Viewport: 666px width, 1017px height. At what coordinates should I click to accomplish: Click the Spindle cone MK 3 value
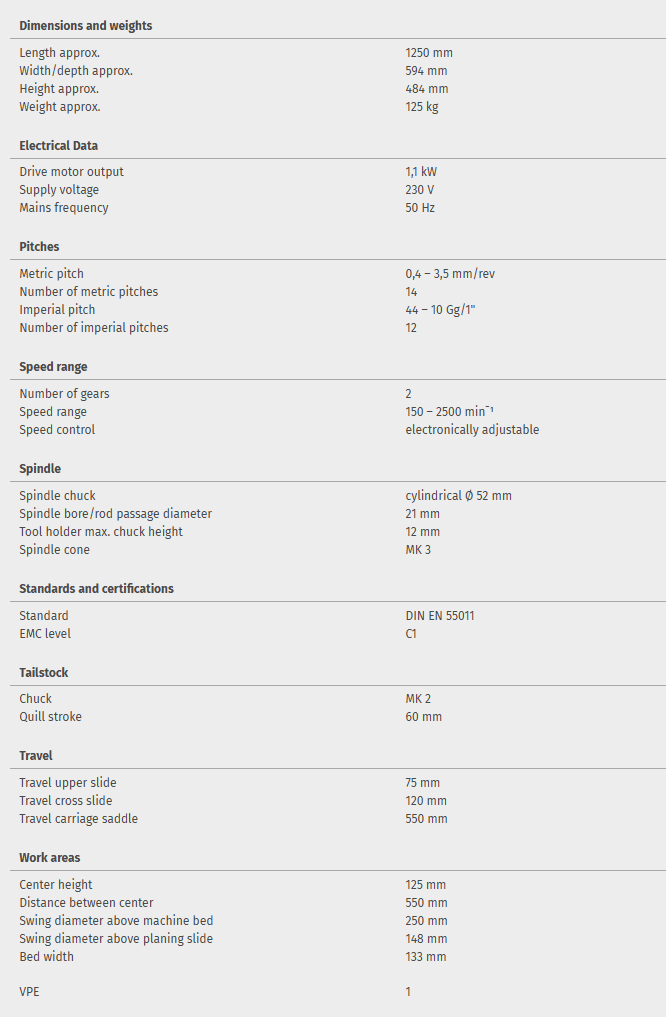[418, 550]
